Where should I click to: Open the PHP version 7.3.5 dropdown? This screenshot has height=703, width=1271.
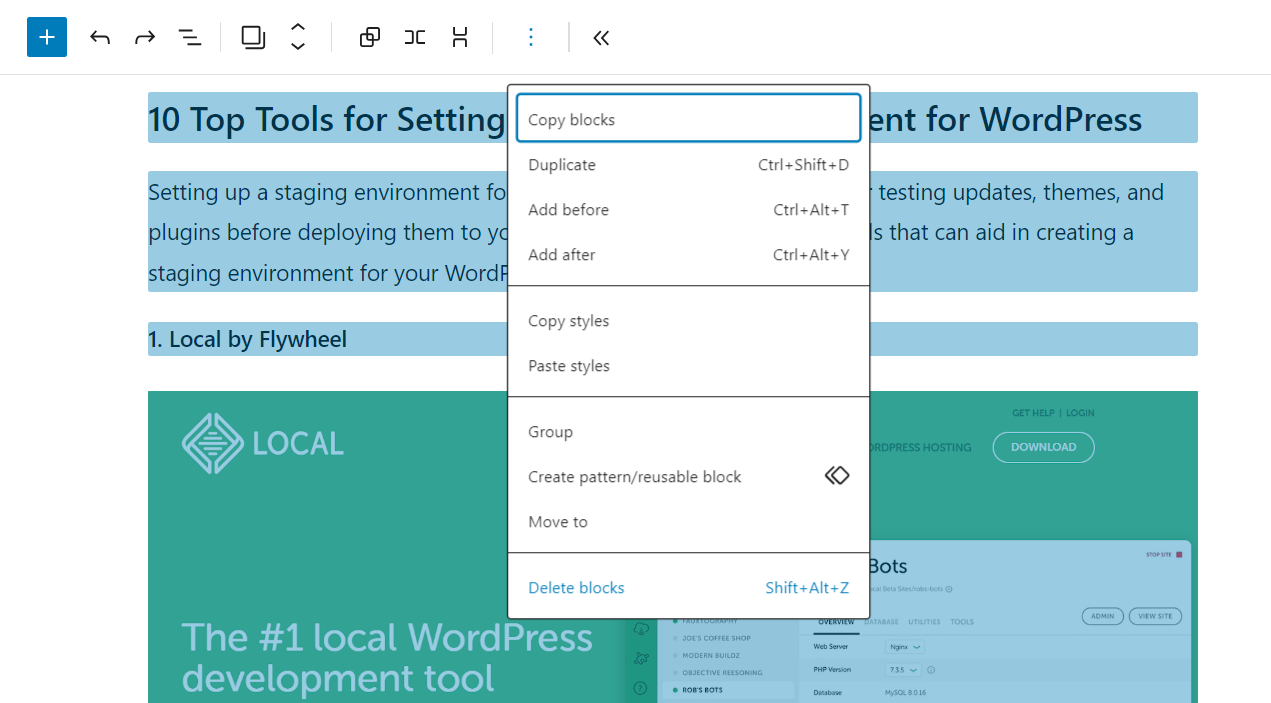coord(902,670)
